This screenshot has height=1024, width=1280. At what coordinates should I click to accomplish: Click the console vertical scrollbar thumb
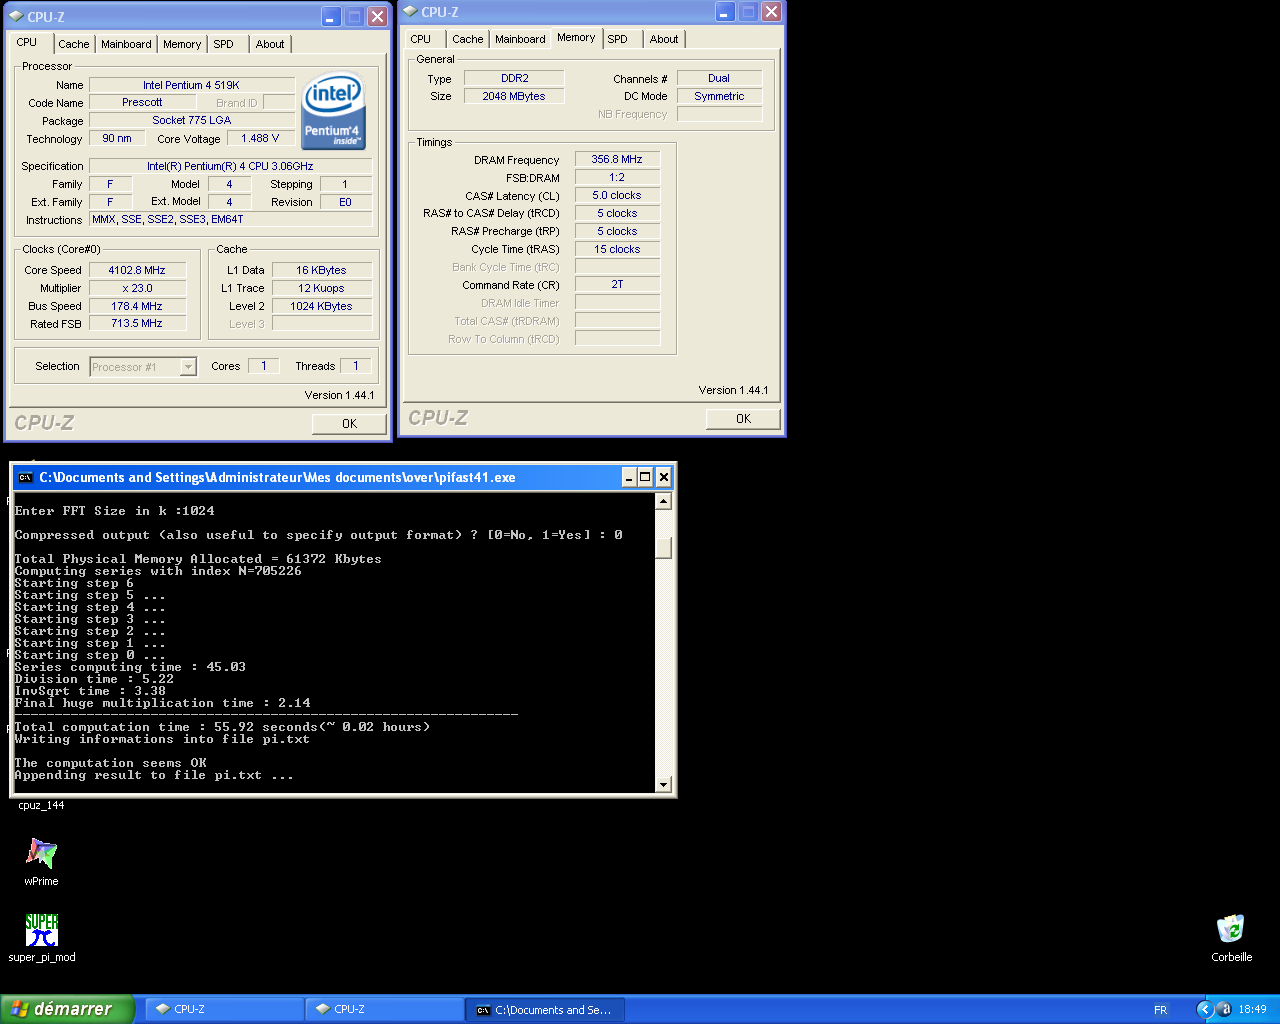point(663,548)
